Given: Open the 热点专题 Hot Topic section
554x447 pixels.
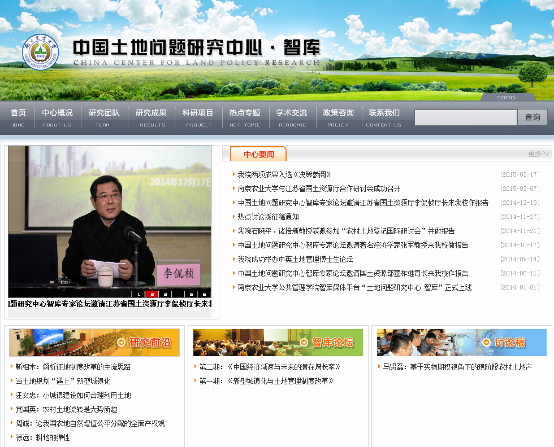Looking at the screenshot, I should (x=245, y=117).
